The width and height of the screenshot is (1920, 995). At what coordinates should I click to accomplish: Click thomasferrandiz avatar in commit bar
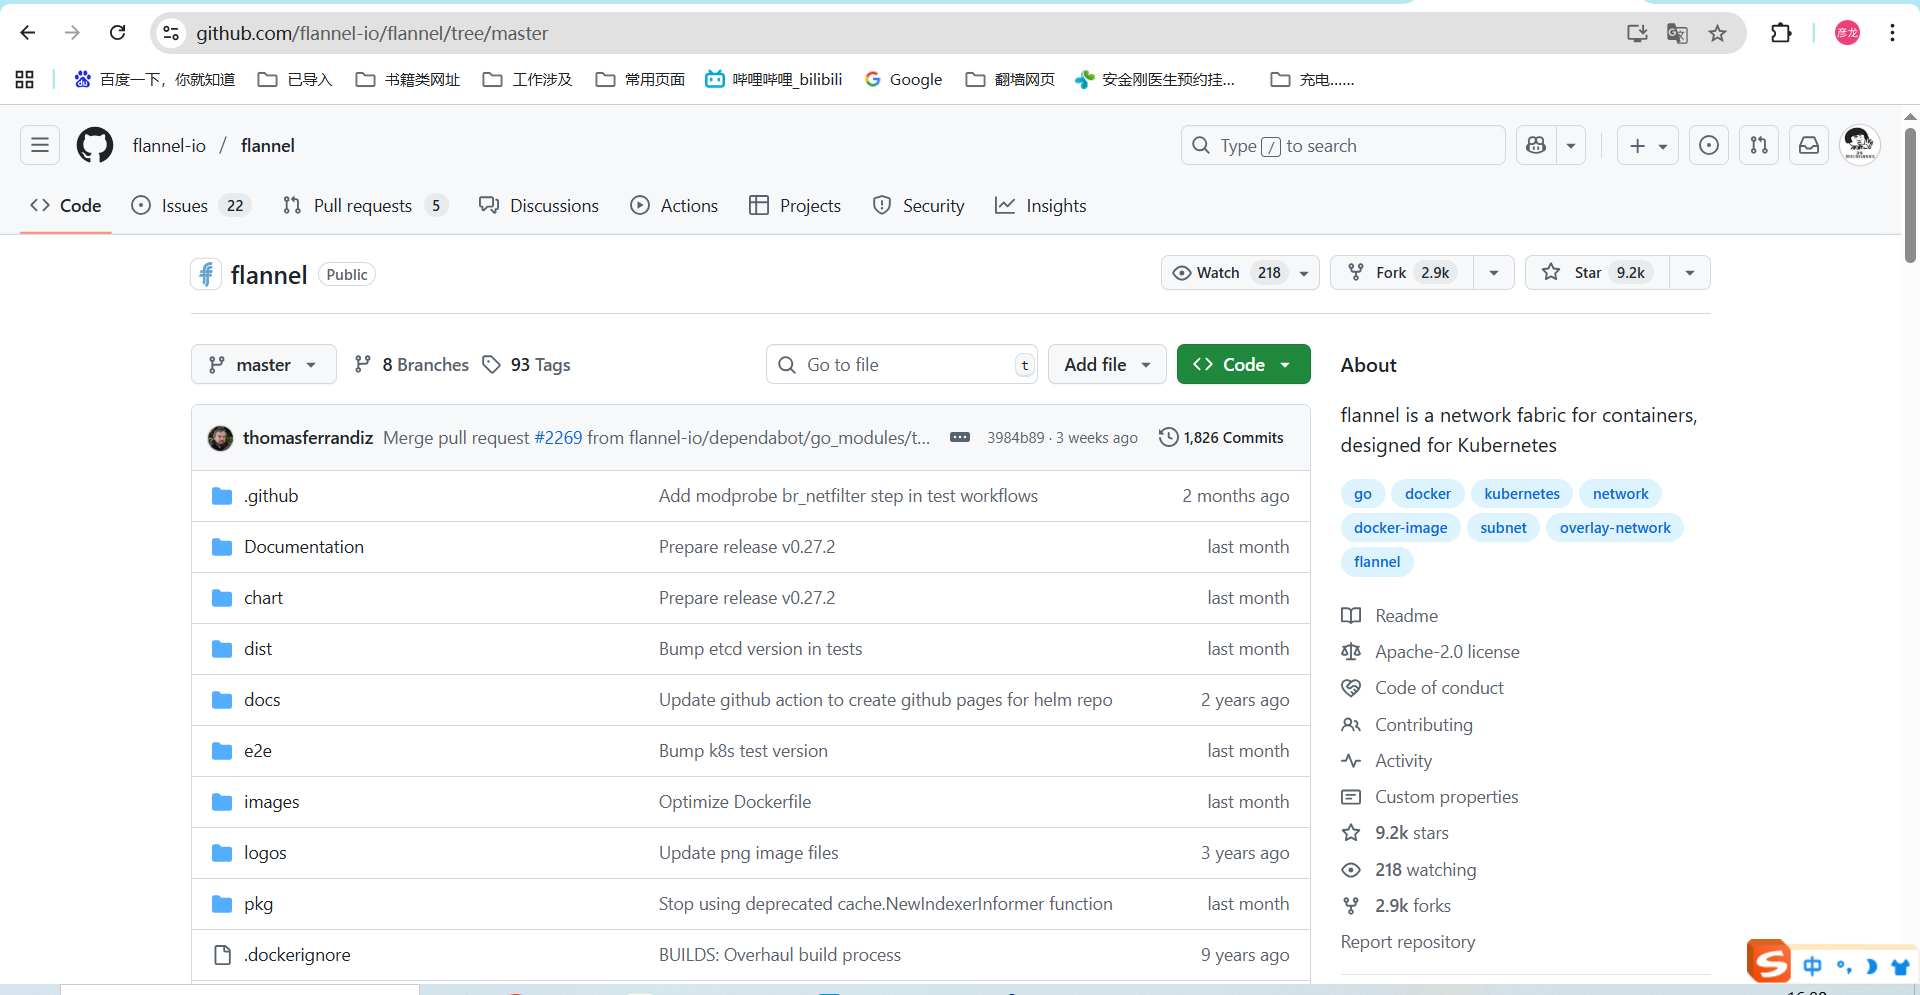click(x=220, y=438)
